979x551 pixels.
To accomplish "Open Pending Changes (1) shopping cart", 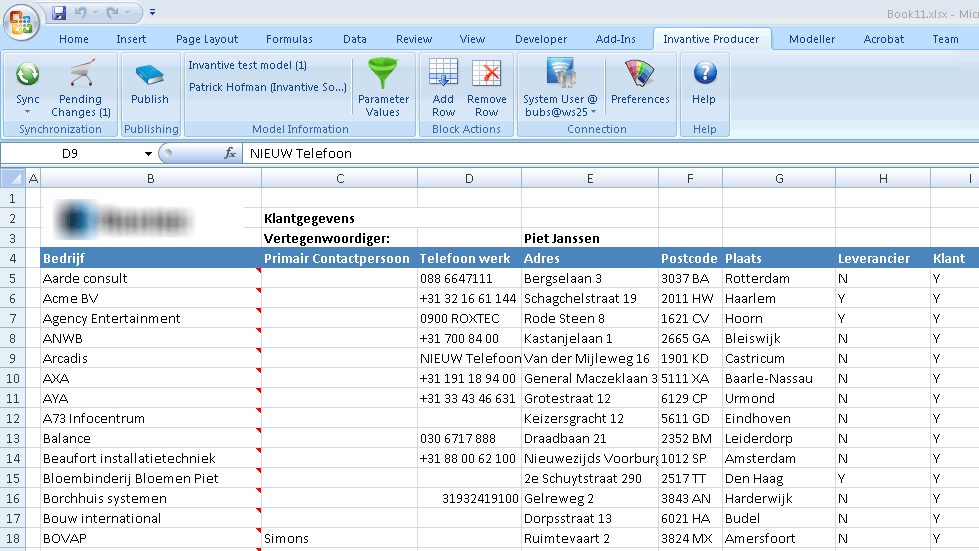I will (x=81, y=88).
